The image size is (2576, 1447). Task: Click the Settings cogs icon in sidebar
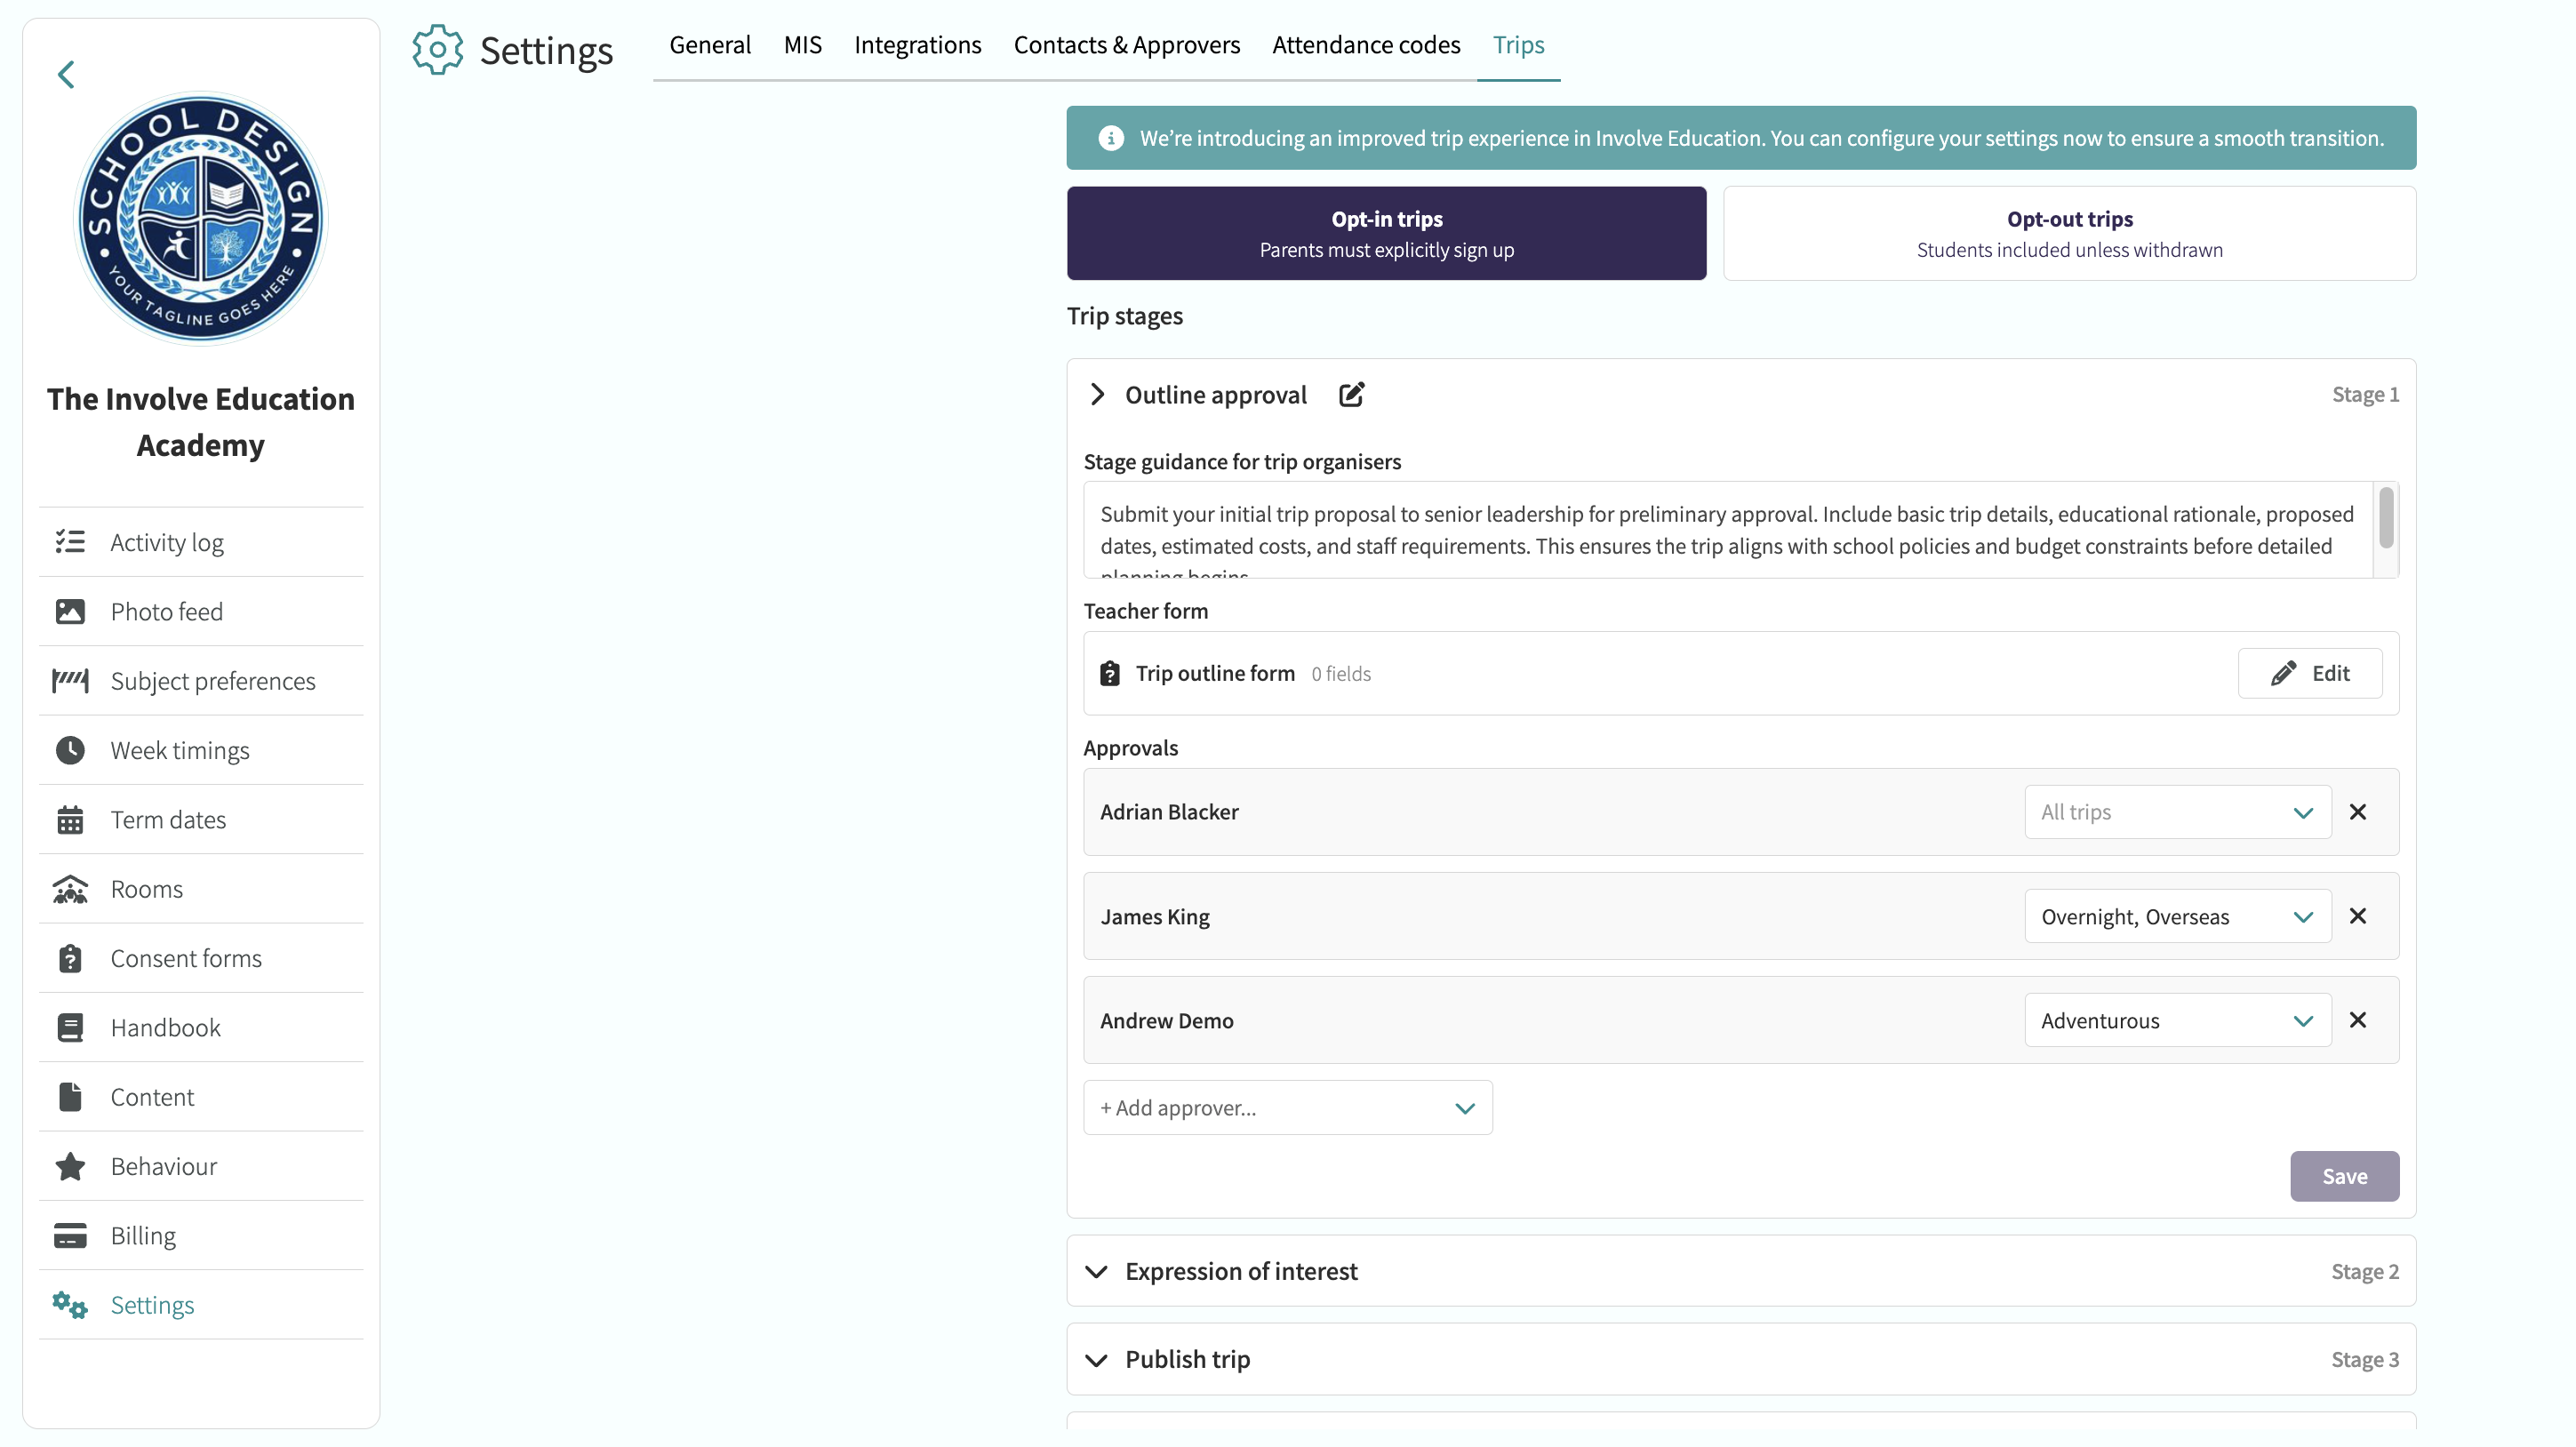[70, 1305]
